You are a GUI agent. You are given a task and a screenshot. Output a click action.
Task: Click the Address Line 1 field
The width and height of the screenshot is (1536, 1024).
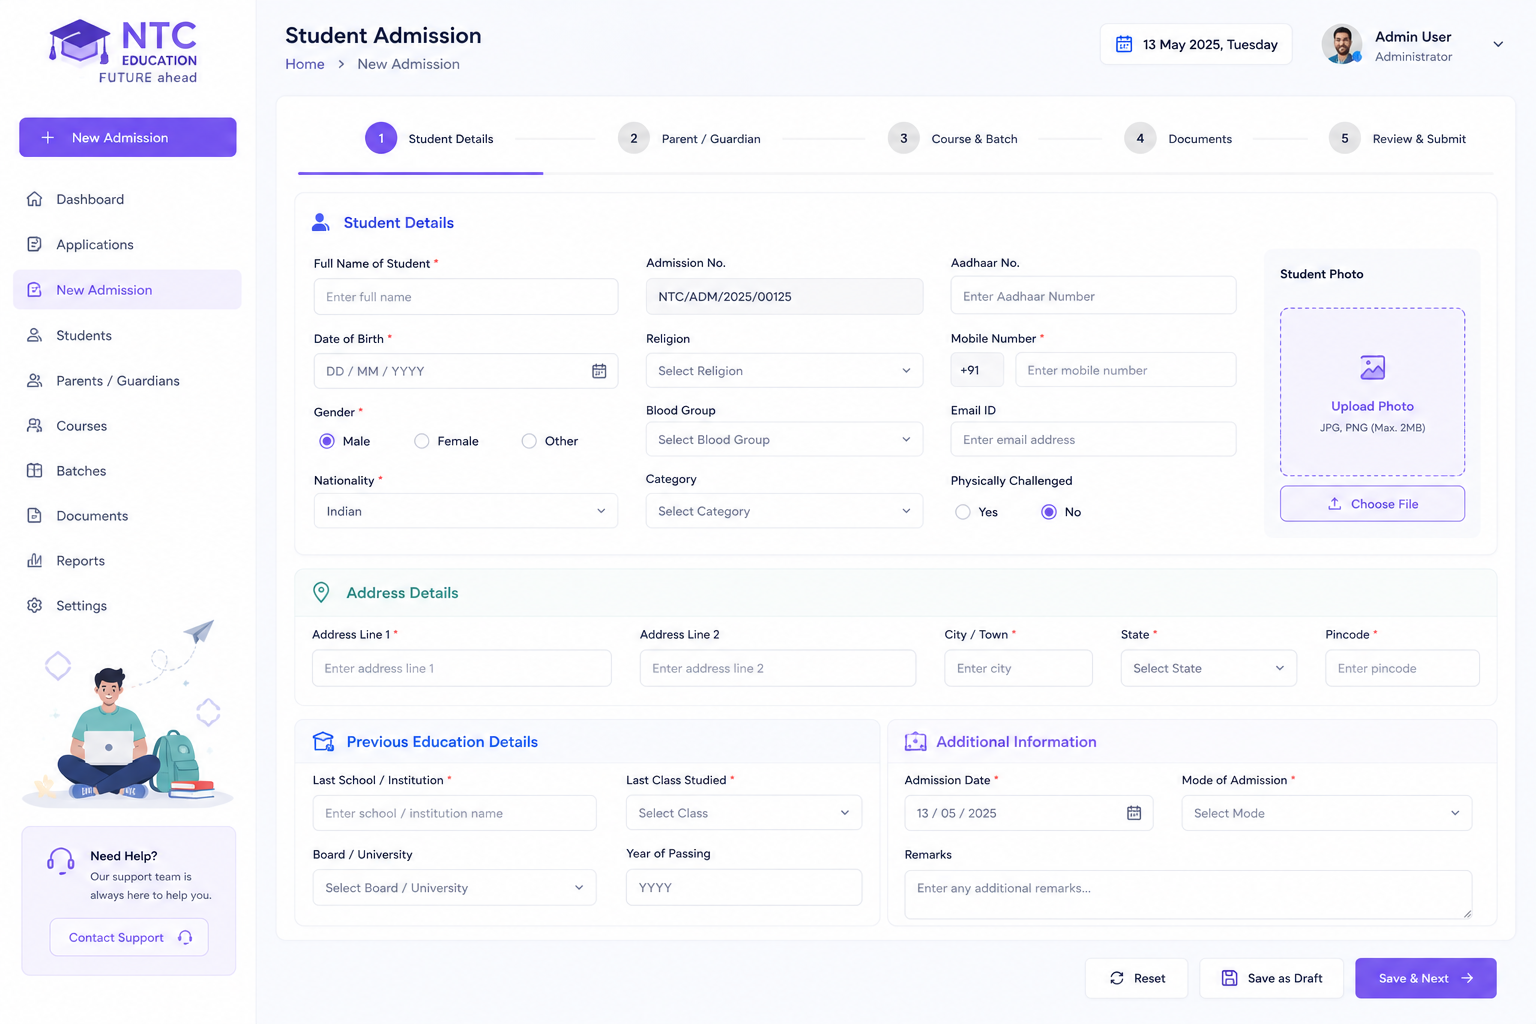462,668
